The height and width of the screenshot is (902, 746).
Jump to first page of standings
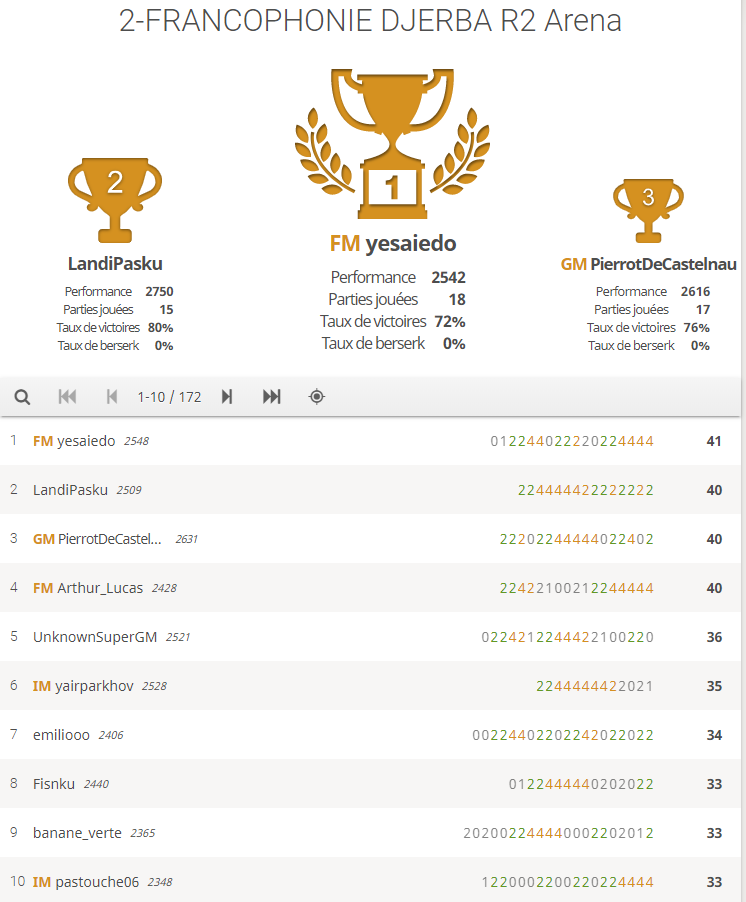click(67, 396)
